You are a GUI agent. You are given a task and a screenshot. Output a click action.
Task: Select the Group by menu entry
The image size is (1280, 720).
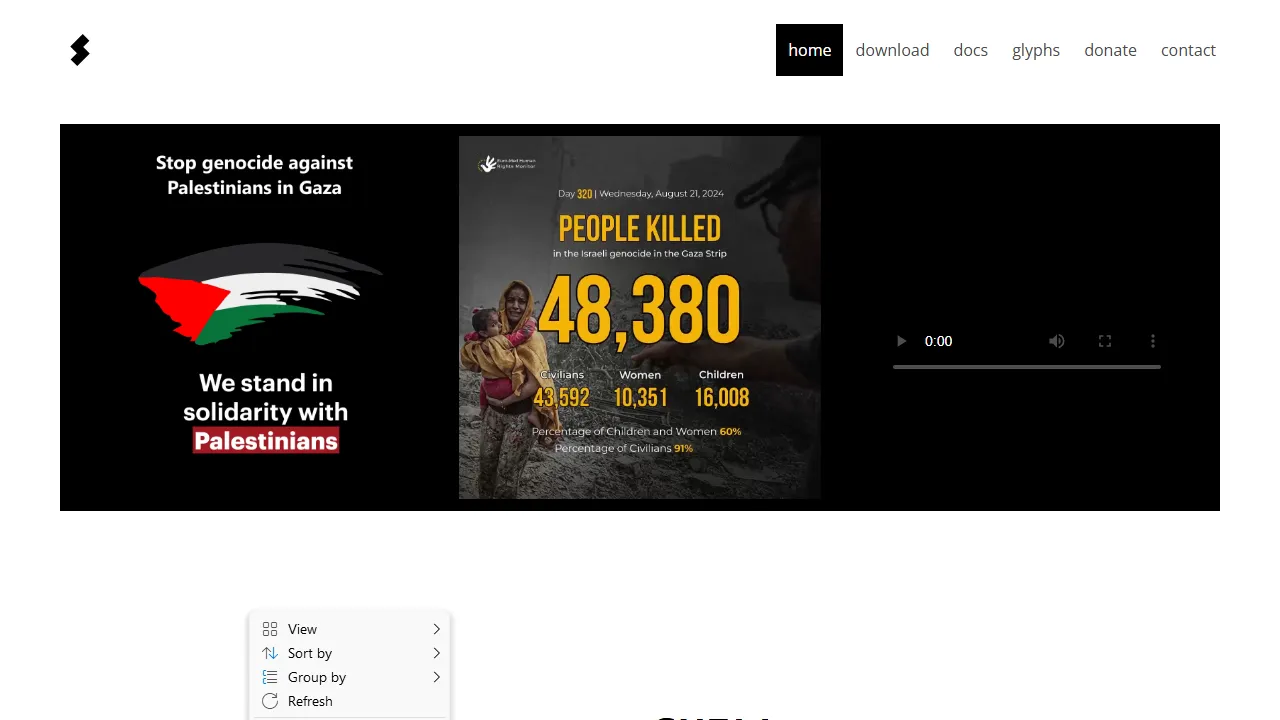click(x=317, y=677)
